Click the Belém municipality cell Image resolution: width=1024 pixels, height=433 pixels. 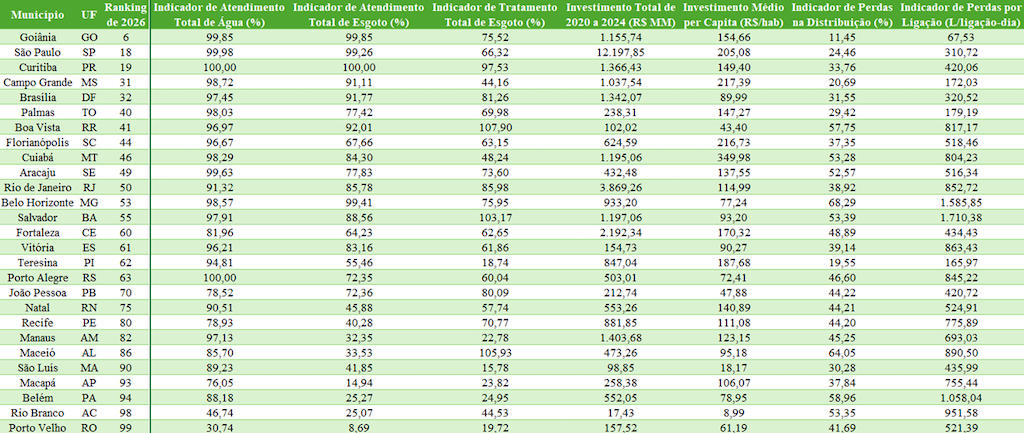pos(38,398)
